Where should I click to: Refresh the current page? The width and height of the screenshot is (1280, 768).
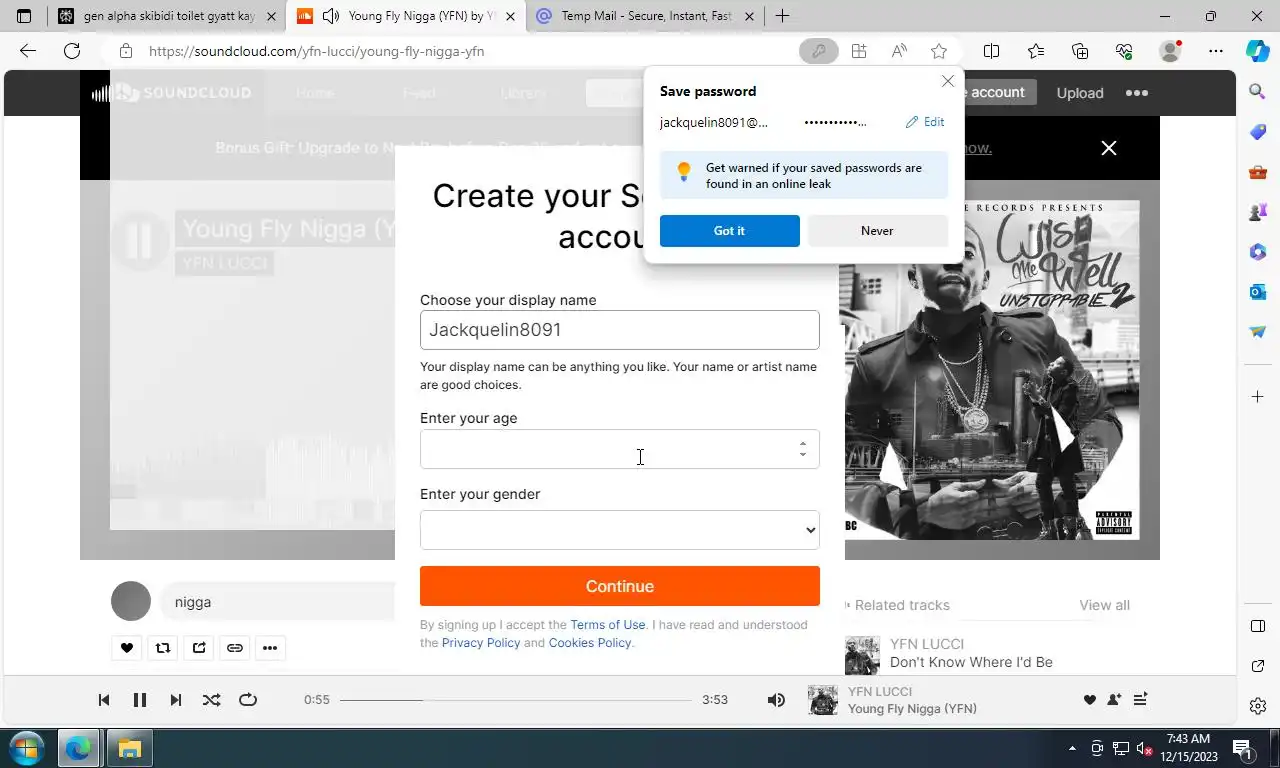[x=72, y=51]
